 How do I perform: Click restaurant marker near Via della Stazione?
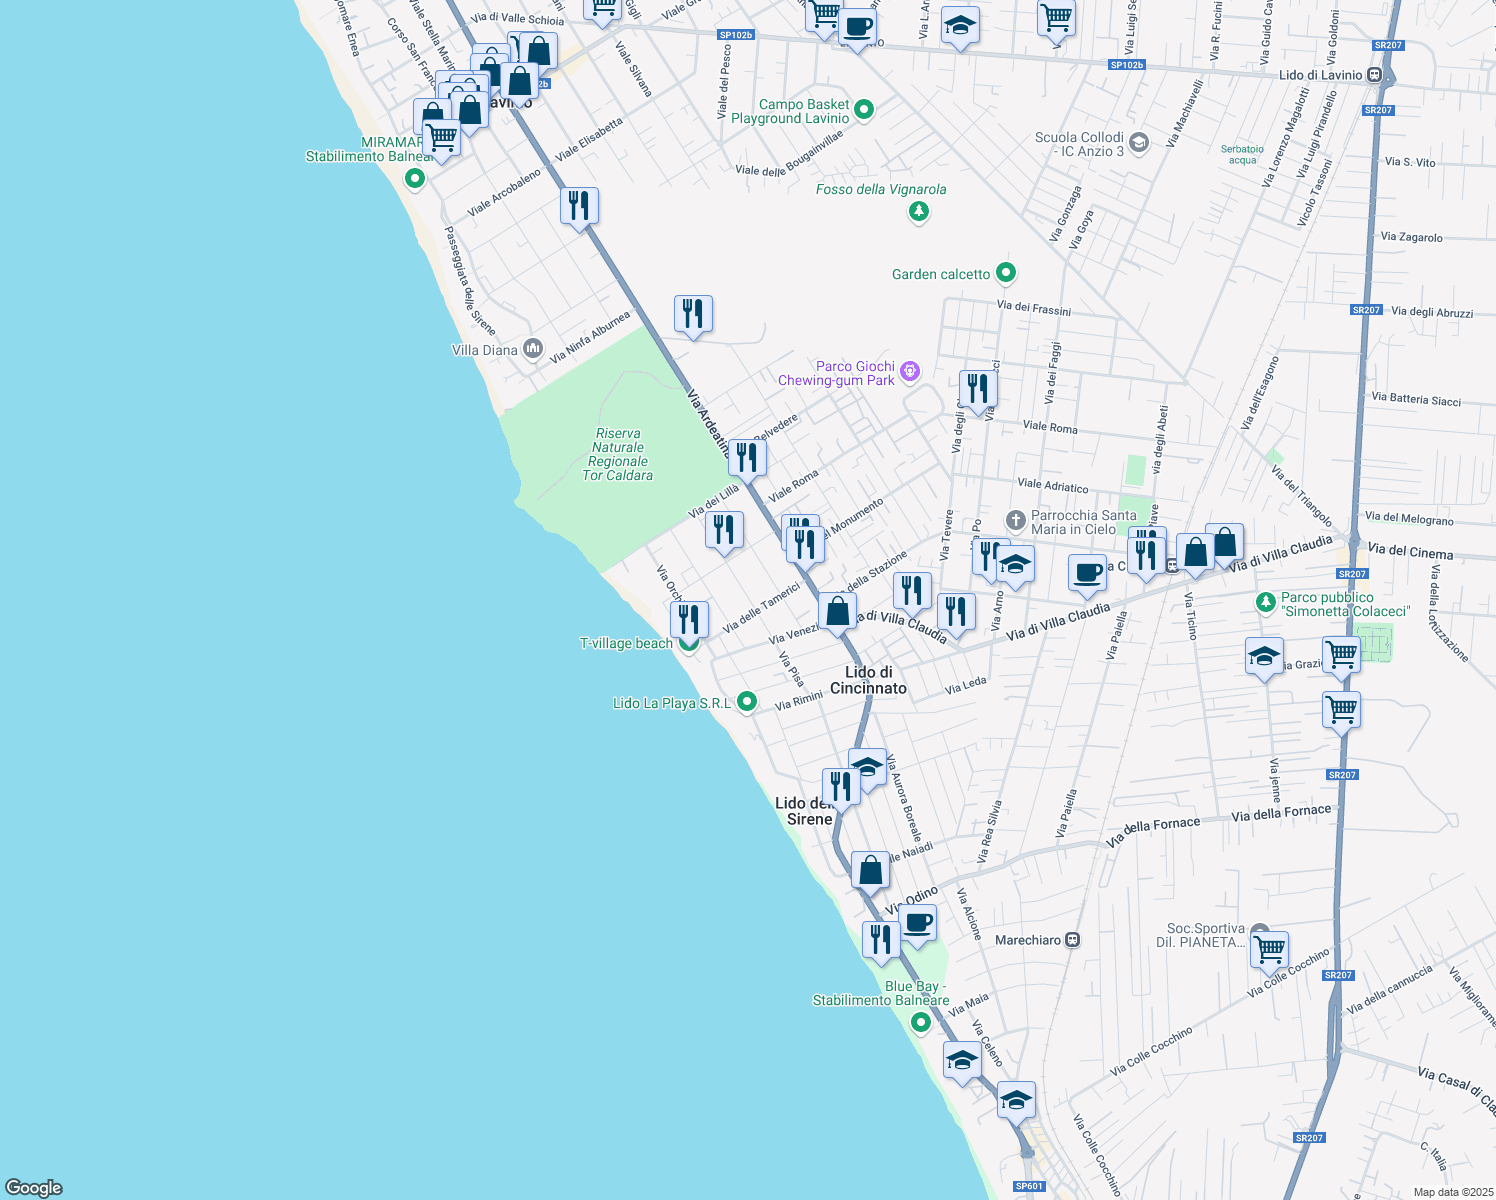click(x=912, y=593)
